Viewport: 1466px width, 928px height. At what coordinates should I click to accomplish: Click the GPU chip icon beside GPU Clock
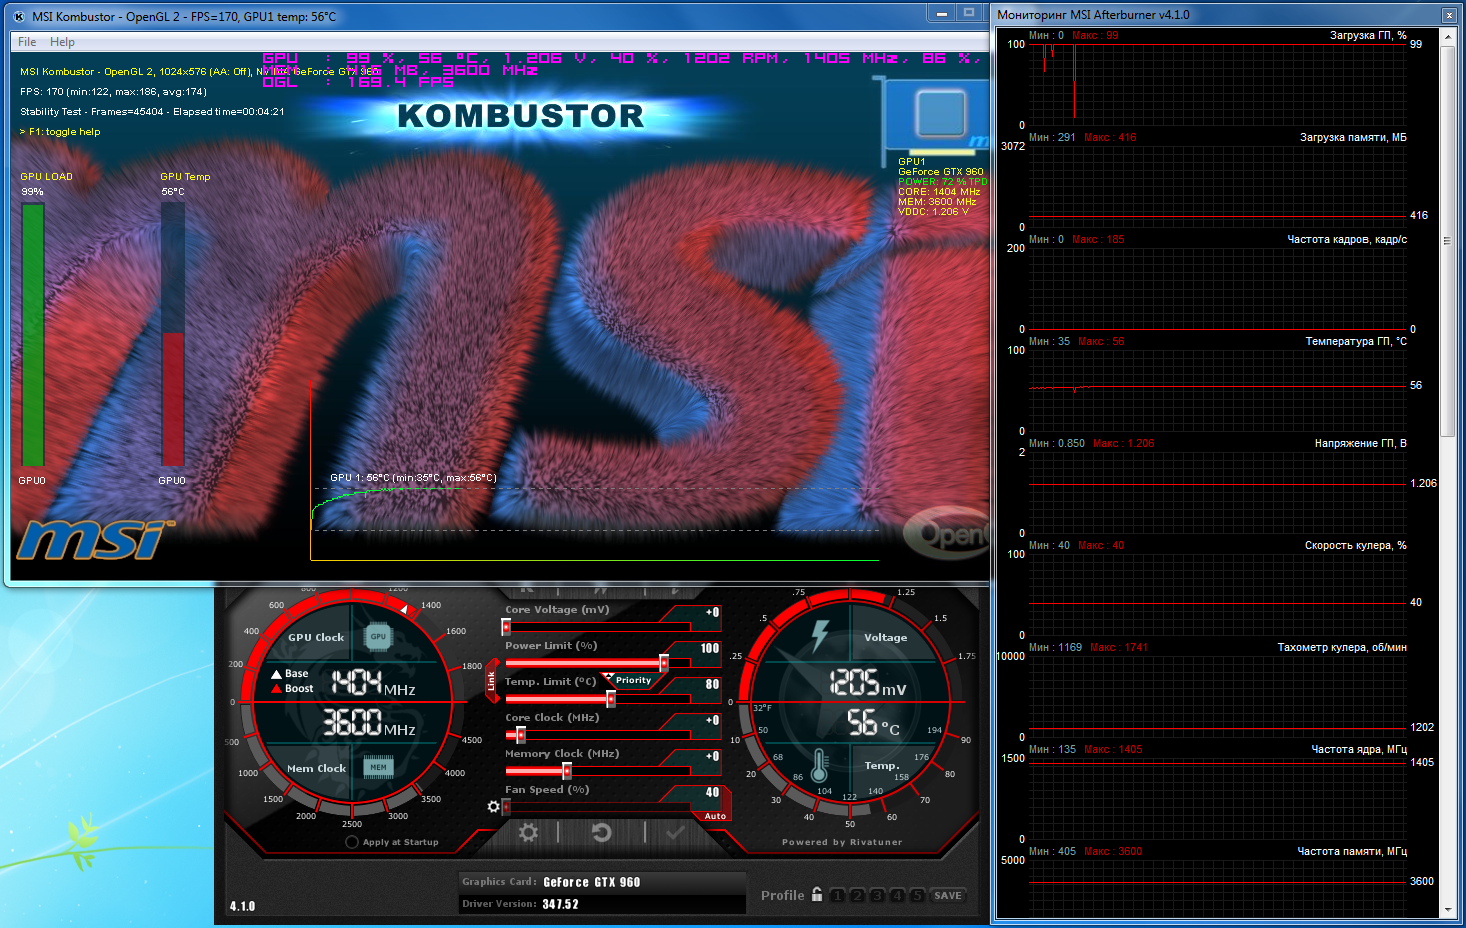tap(378, 636)
